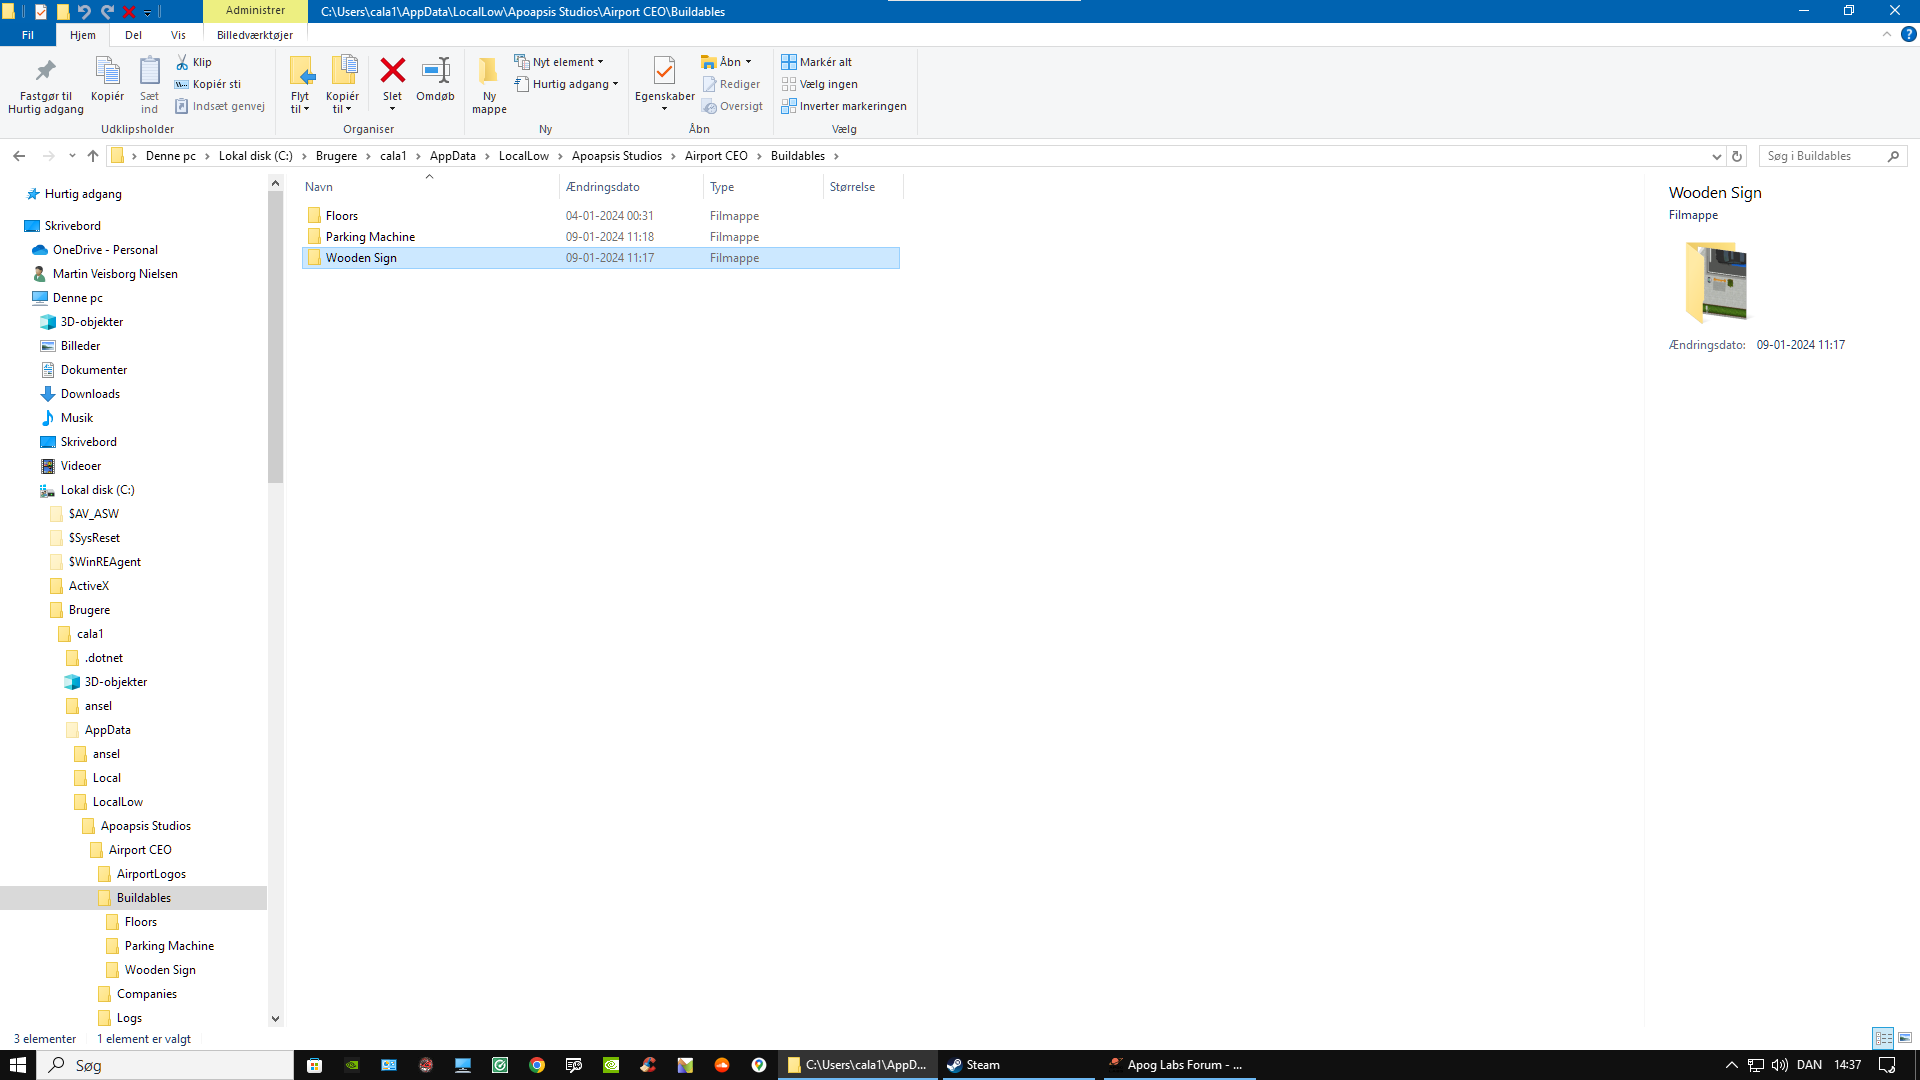
Task: Select Lokal disk (C:) in the tree
Action: coord(97,490)
